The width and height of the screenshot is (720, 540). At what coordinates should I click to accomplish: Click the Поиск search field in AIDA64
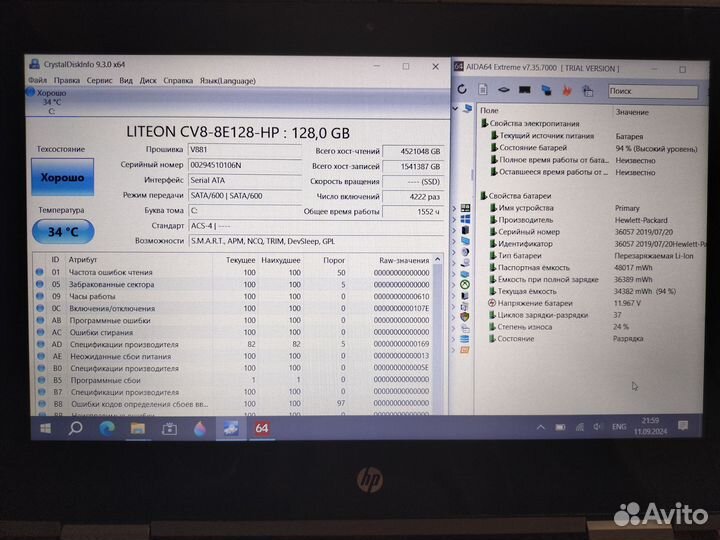click(x=652, y=91)
